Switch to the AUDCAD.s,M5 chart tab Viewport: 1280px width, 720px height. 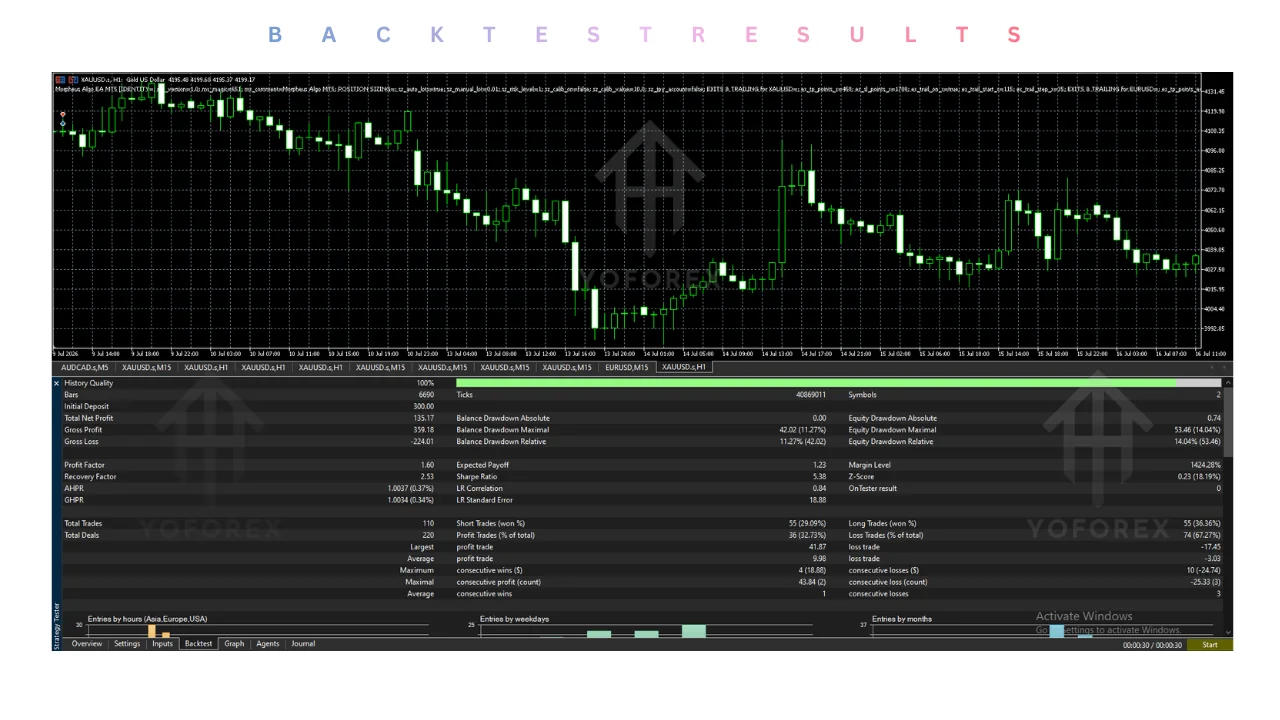[x=85, y=367]
